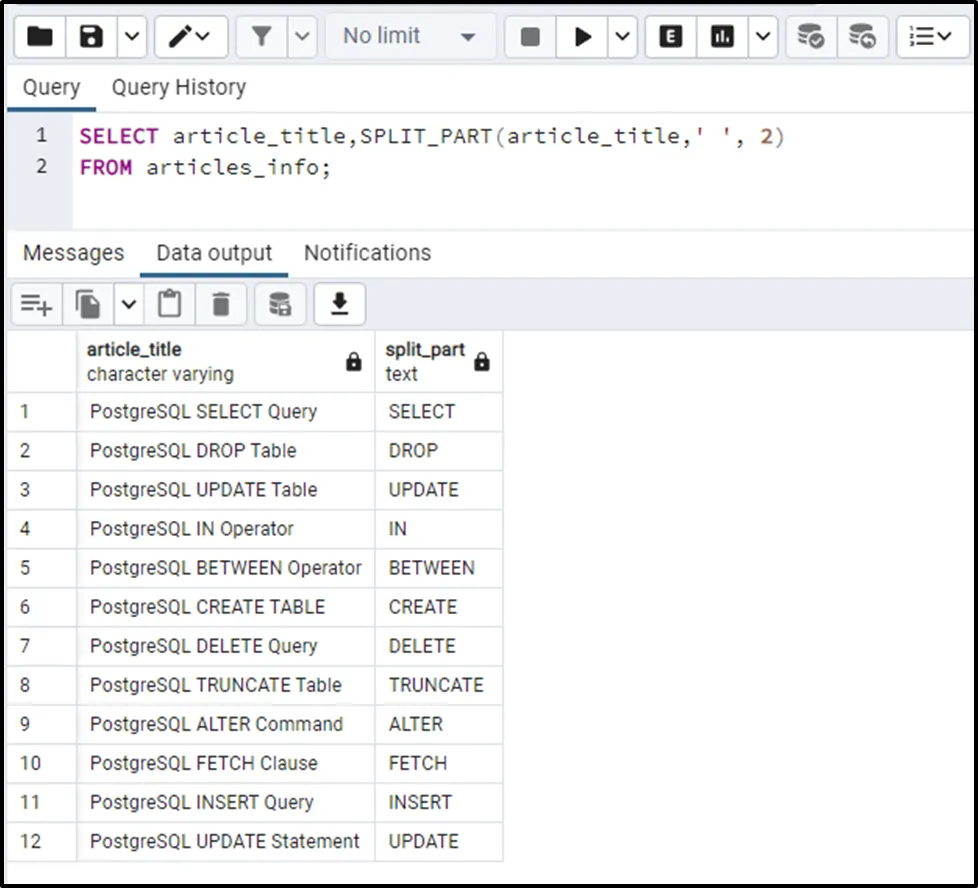Click the Commit database icon
978x888 pixels.
tap(810, 37)
